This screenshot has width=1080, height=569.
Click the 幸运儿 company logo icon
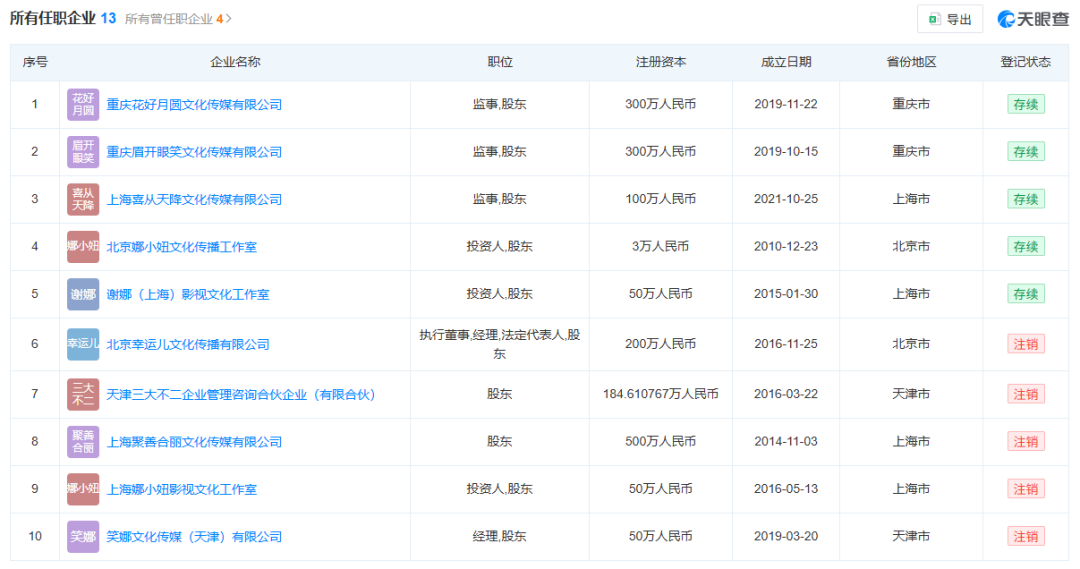click(83, 344)
